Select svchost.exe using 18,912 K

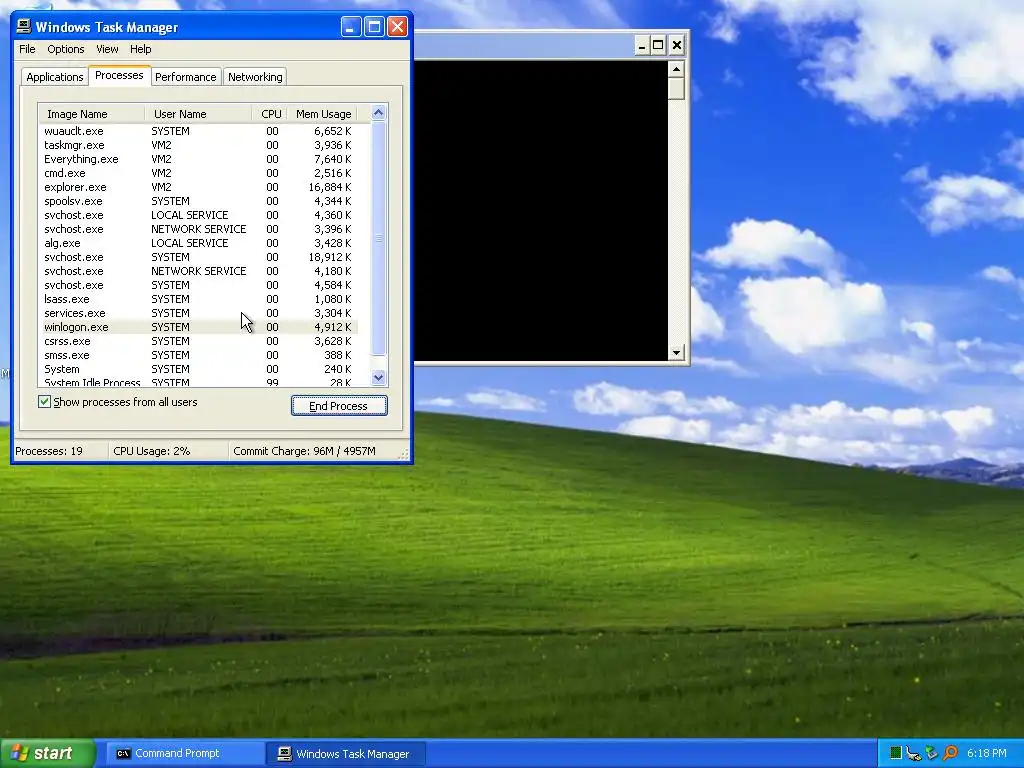tap(199, 257)
